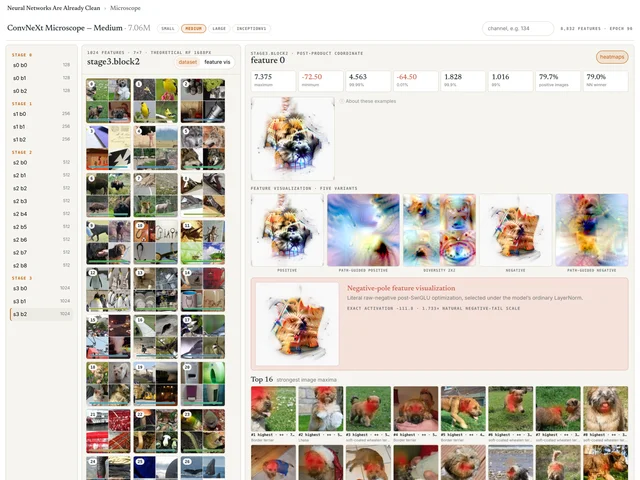The image size is (640, 480).
Task: Open feature 2 thumbnail in grid
Action: [203, 101]
